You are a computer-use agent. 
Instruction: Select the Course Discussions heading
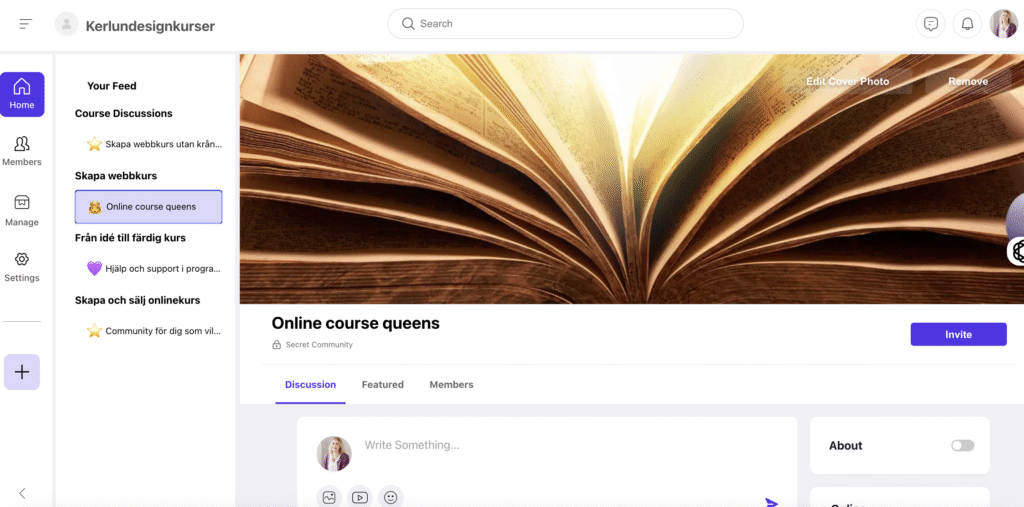[x=123, y=113]
